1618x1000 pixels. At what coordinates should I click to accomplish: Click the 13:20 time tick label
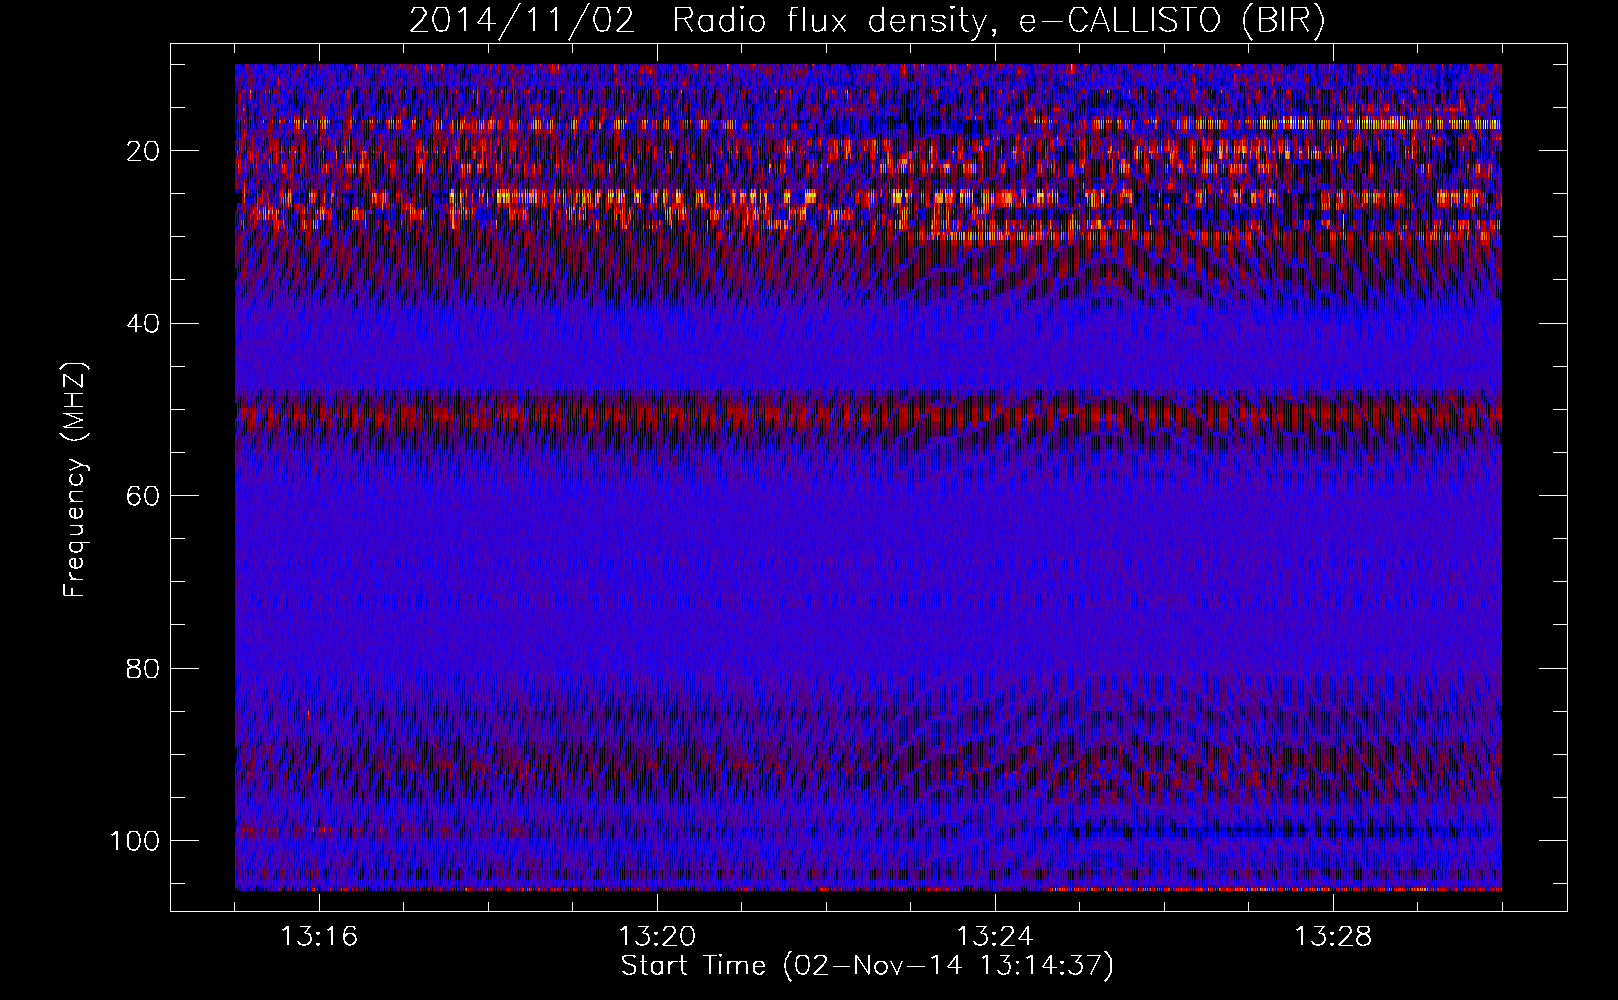(x=657, y=937)
